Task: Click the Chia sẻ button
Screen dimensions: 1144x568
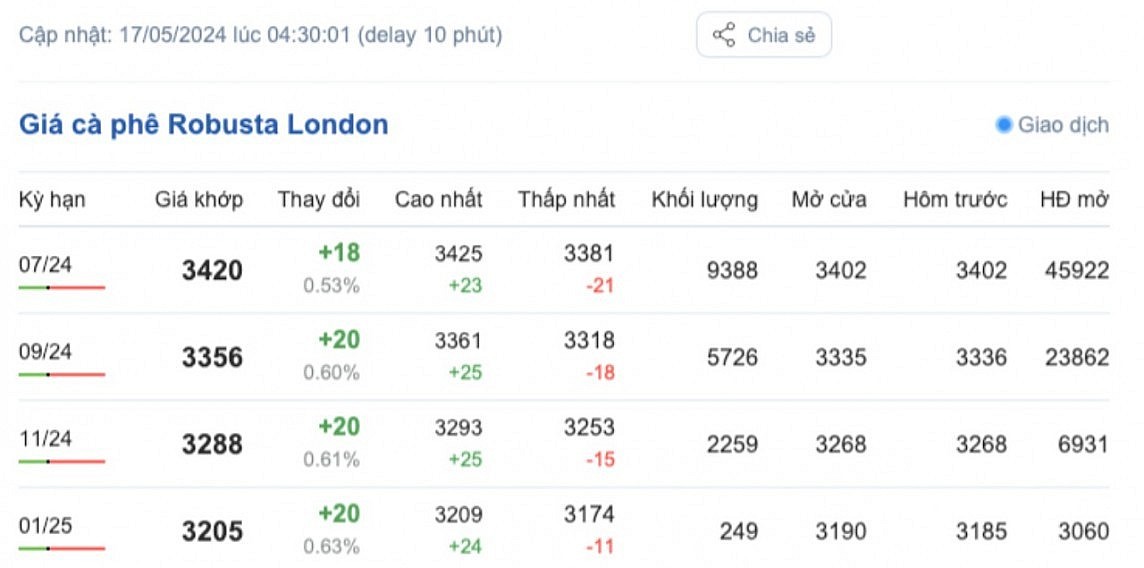Action: pos(763,35)
